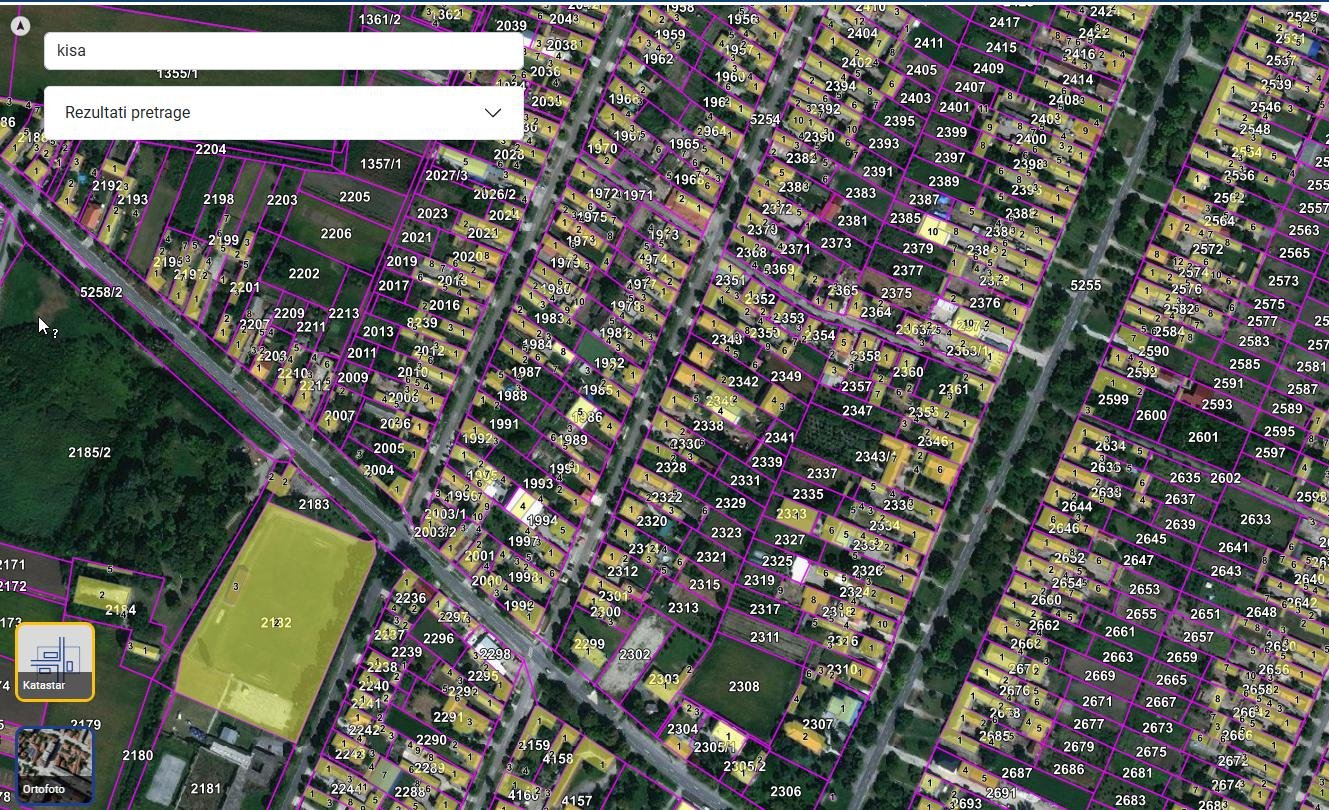Click parcel labeled 2202
The height and width of the screenshot is (810, 1329).
[x=303, y=274]
